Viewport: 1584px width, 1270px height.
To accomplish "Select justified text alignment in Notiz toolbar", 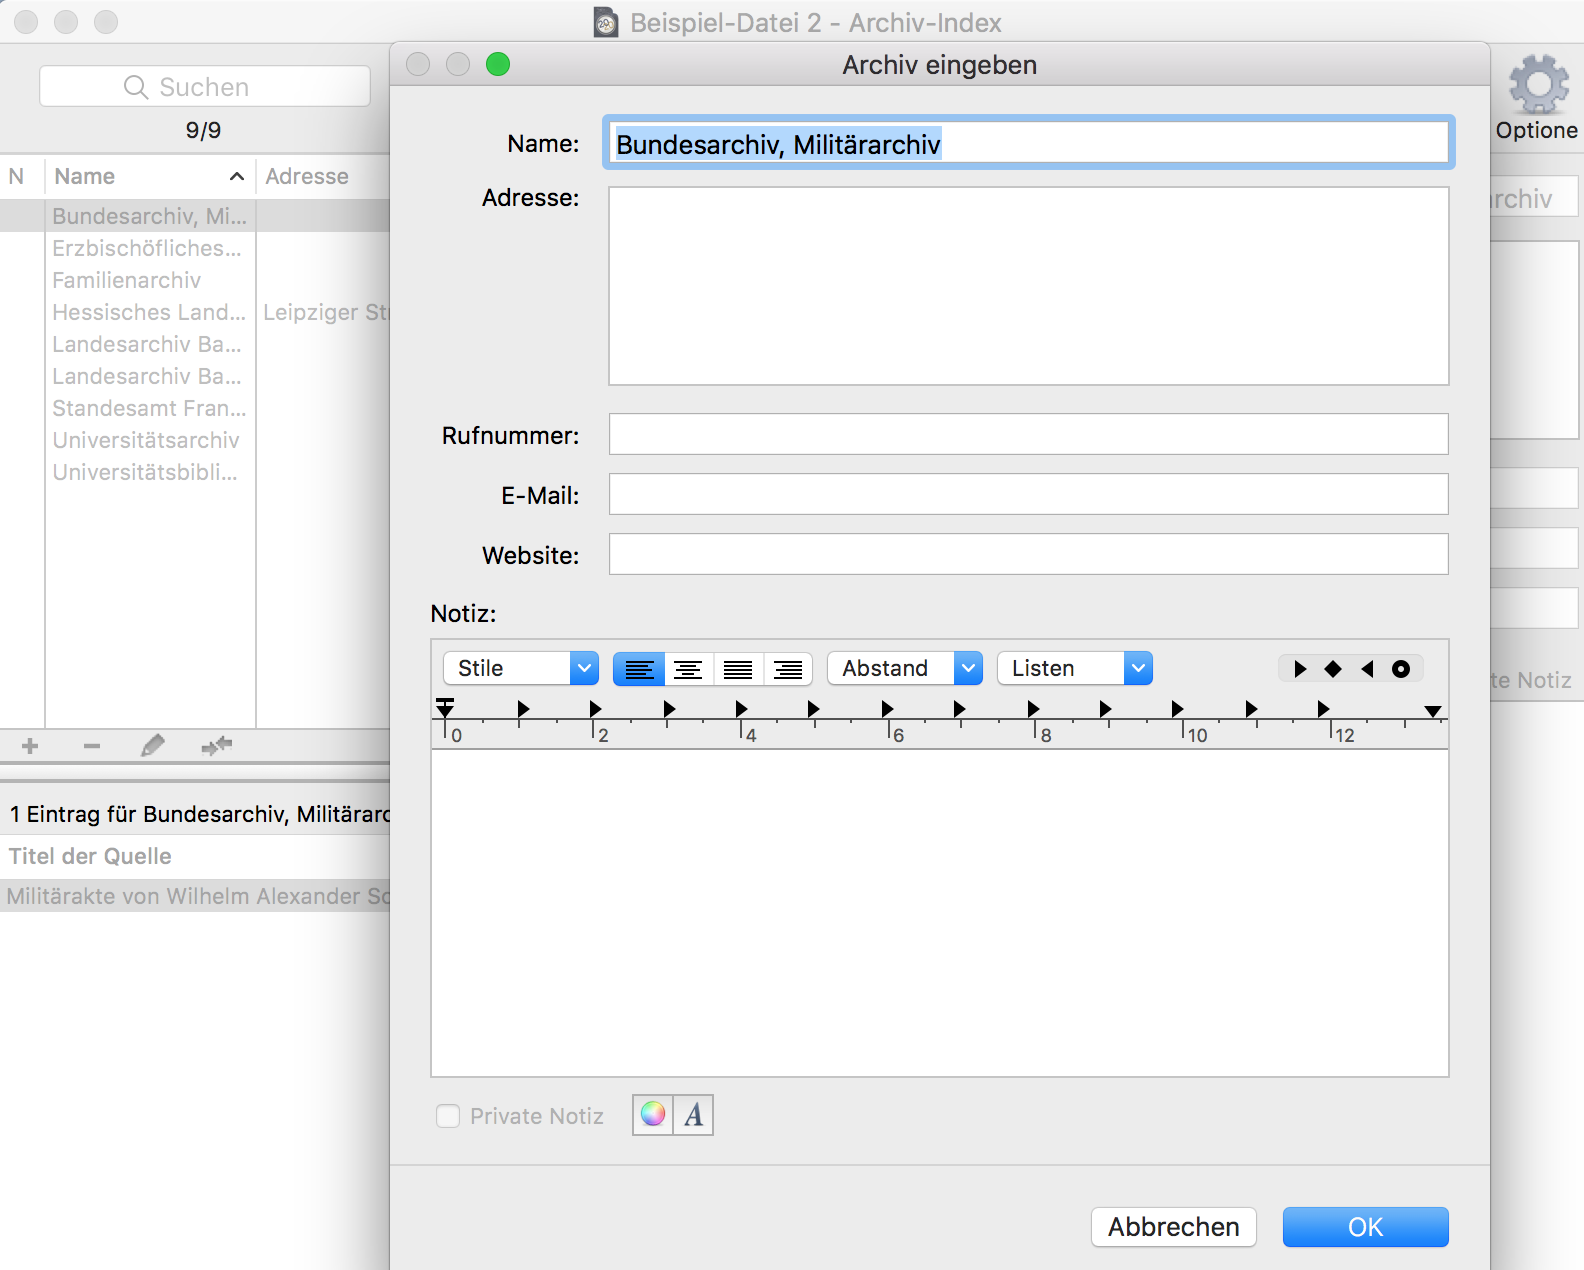I will pyautogui.click(x=738, y=669).
